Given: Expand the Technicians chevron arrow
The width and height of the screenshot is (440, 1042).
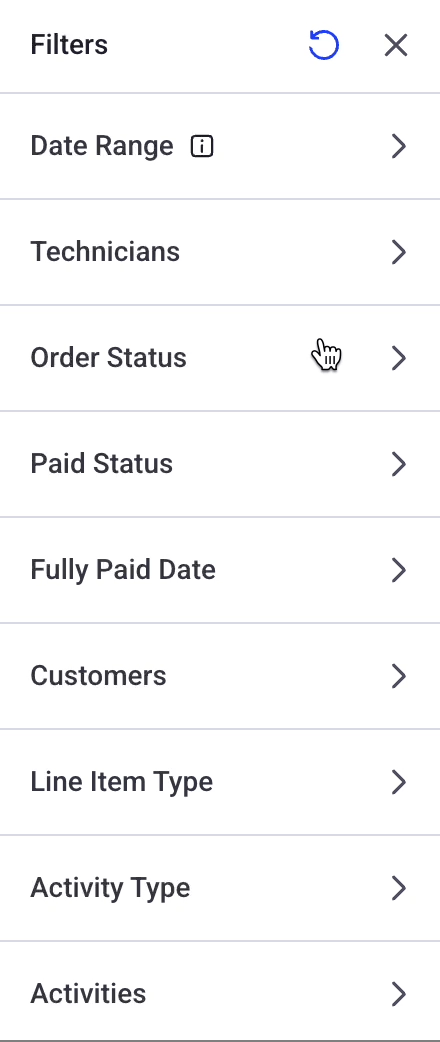Looking at the screenshot, I should click(x=398, y=252).
